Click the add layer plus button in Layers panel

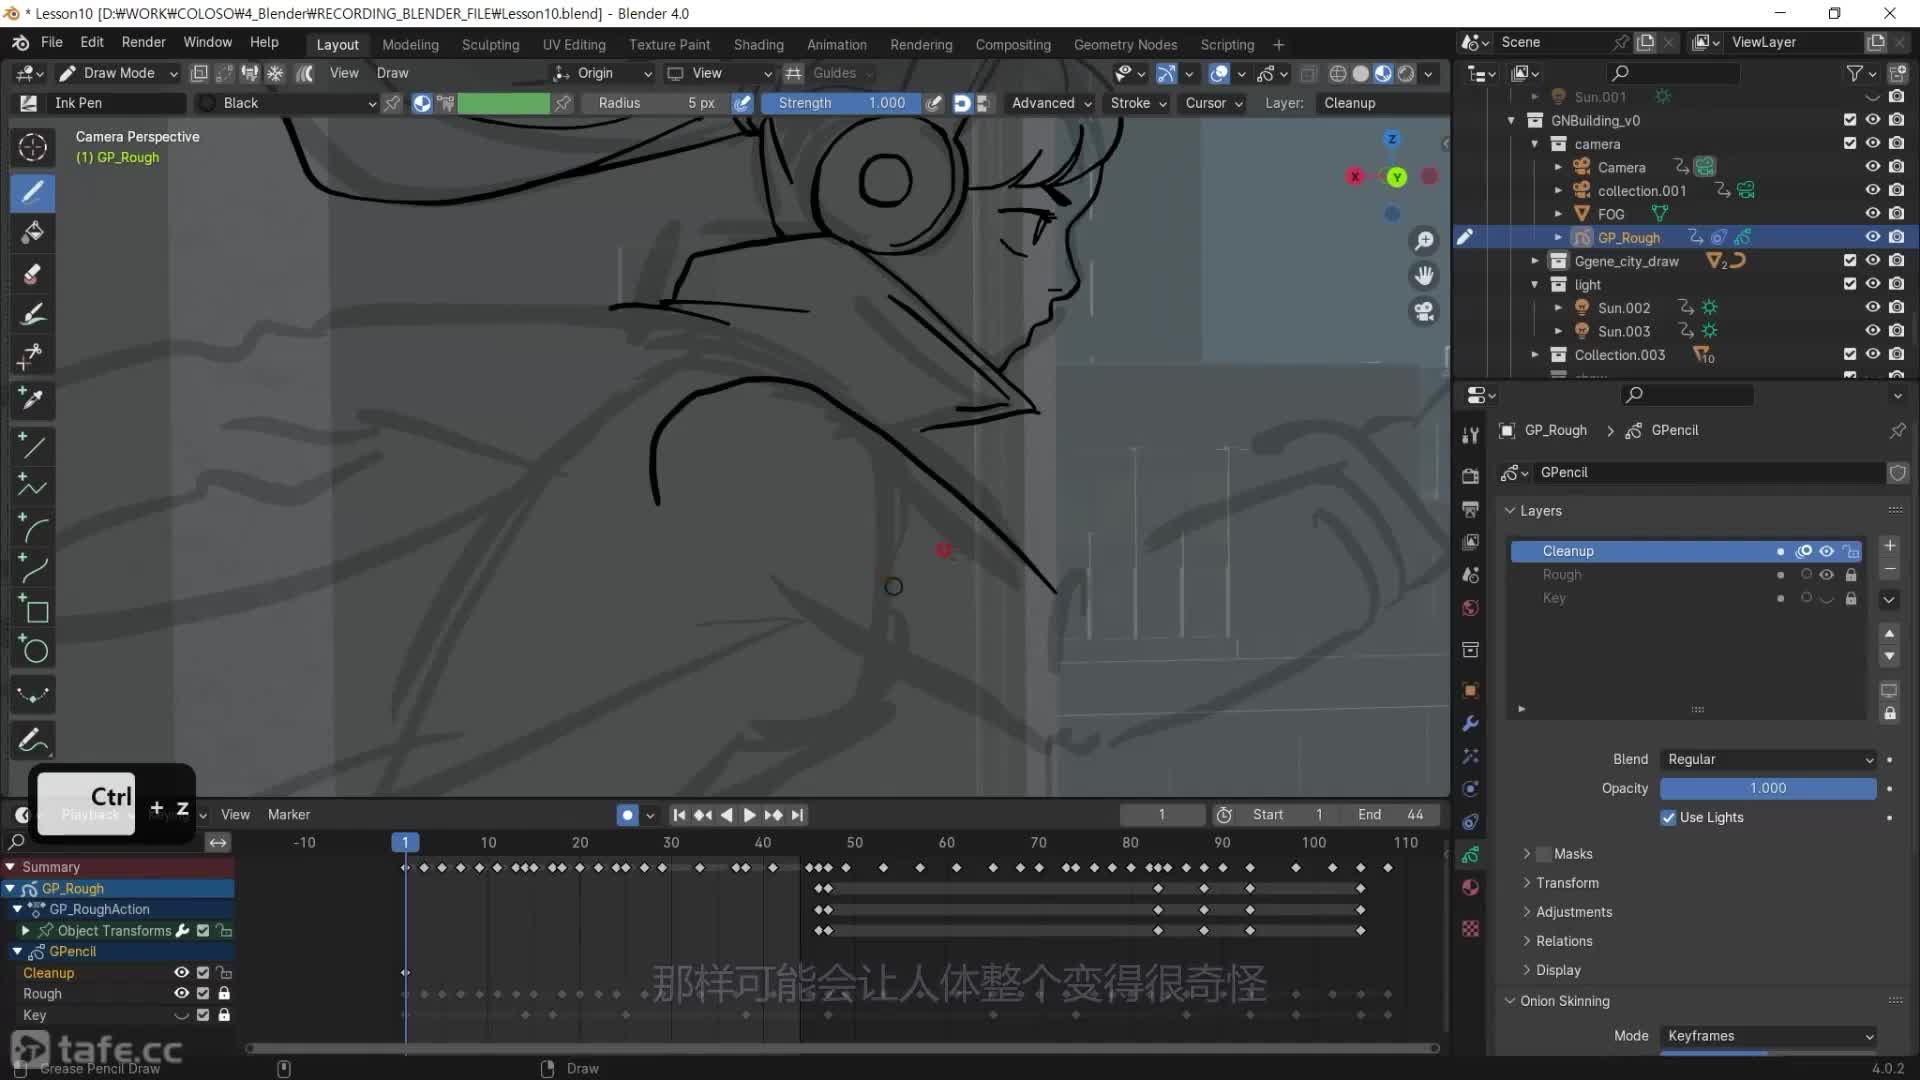(x=1888, y=546)
